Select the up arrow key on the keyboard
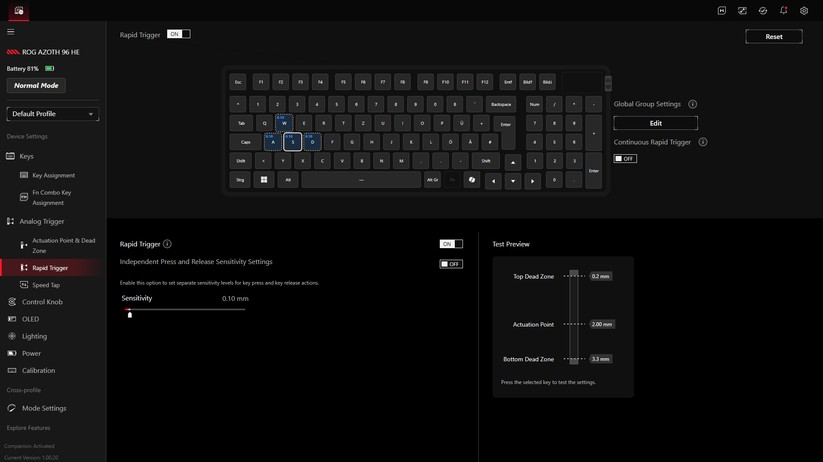Viewport: 823px width, 462px height. 513,162
